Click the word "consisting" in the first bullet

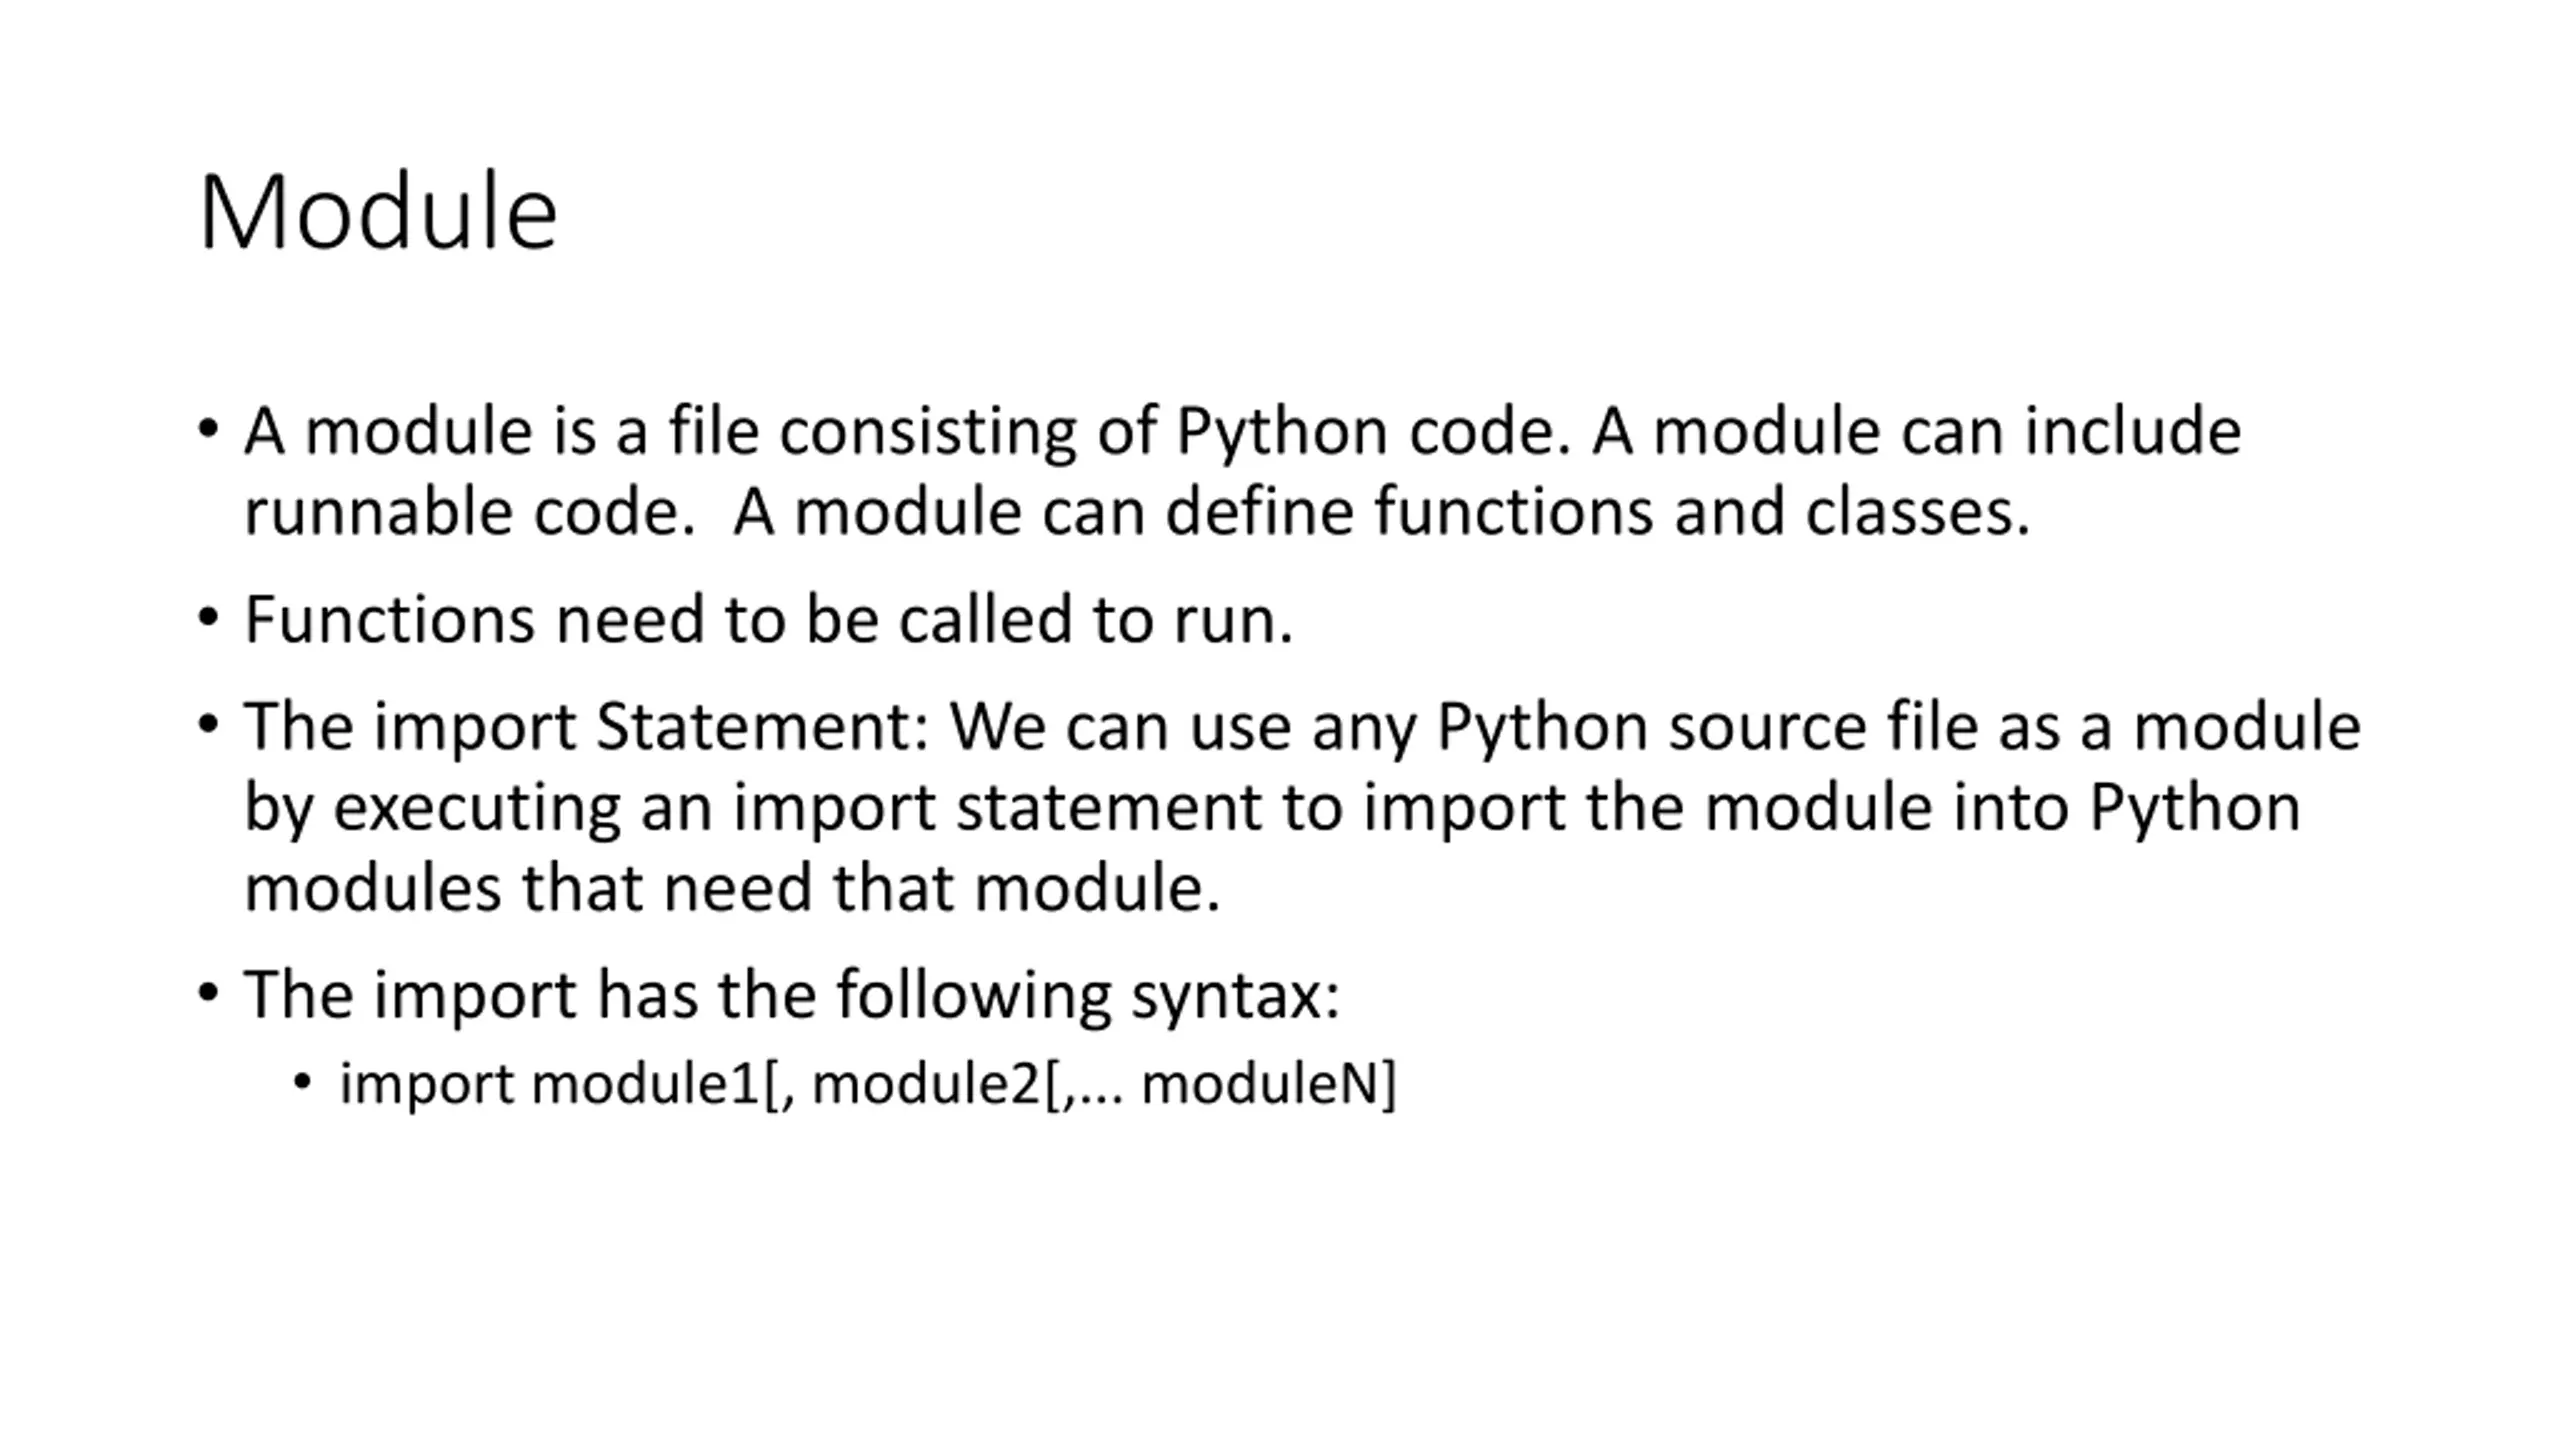coord(928,432)
